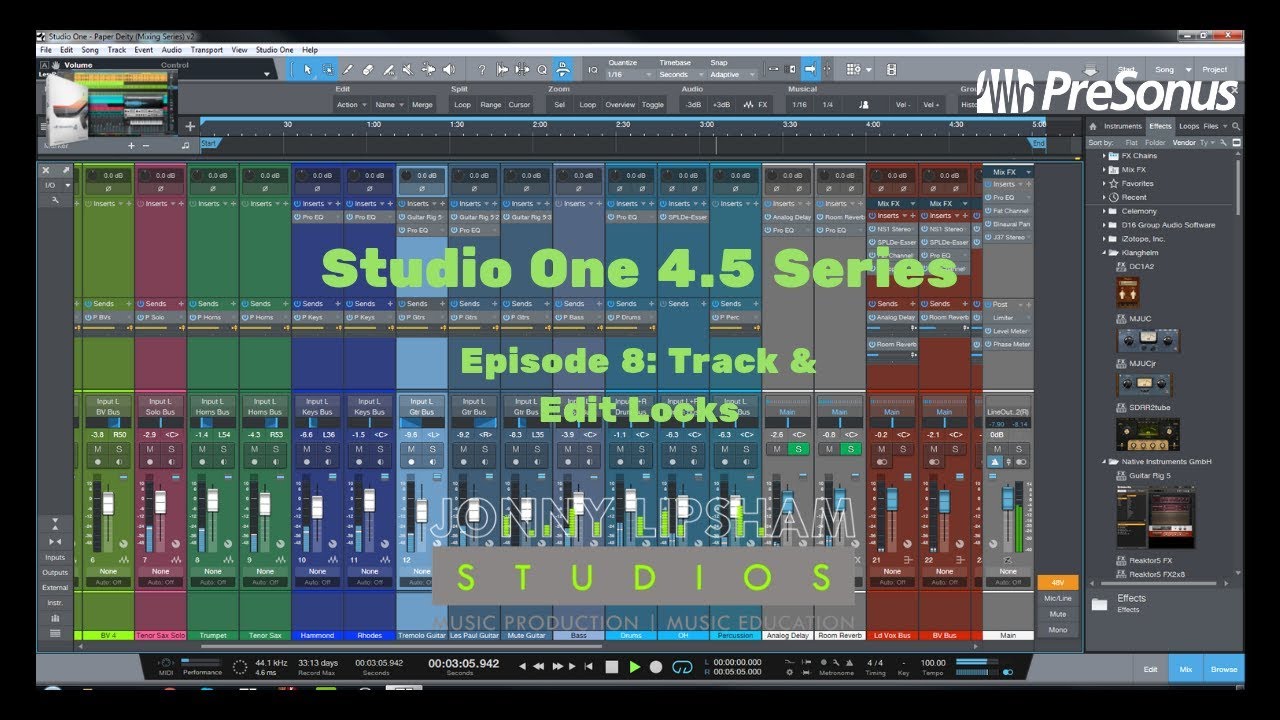Mute the Hammond channel

click(x=306, y=450)
